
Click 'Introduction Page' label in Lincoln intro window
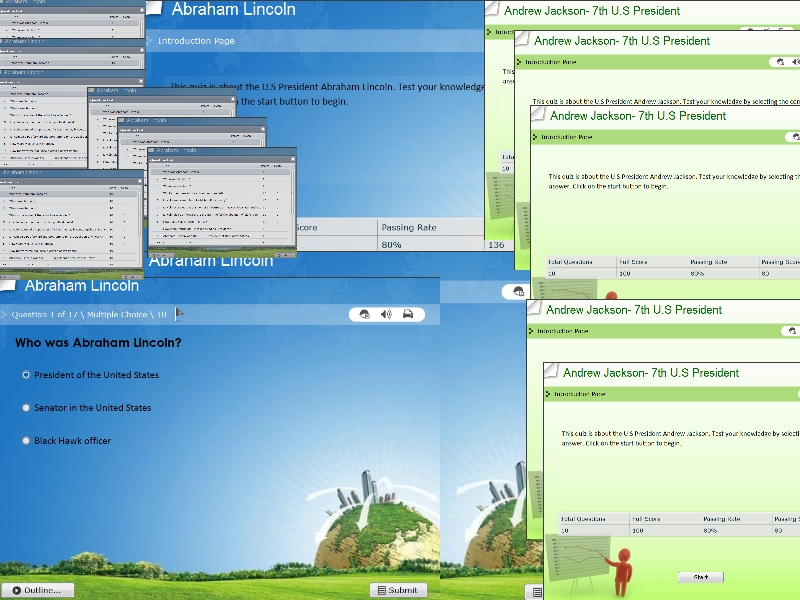click(196, 41)
